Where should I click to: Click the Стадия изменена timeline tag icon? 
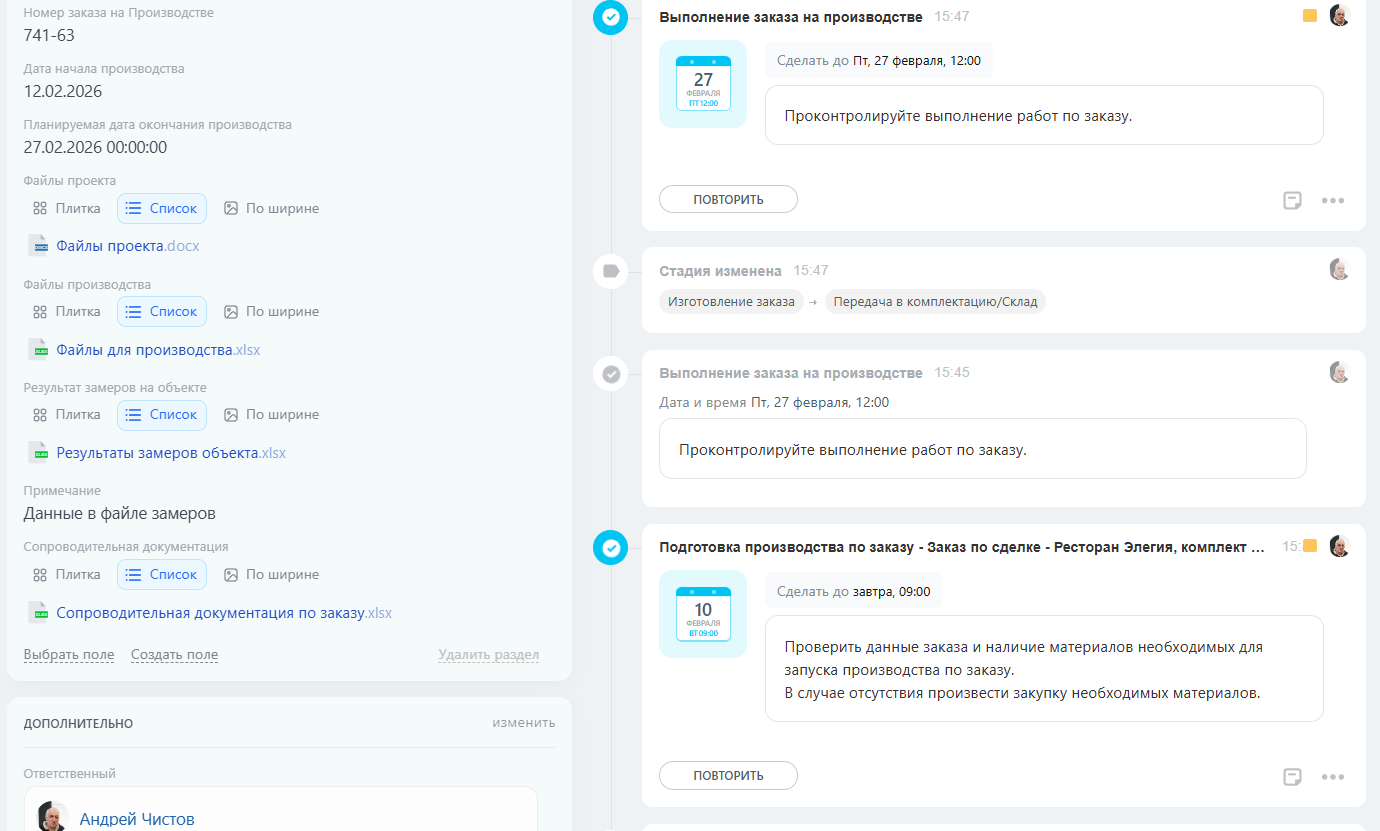point(610,271)
